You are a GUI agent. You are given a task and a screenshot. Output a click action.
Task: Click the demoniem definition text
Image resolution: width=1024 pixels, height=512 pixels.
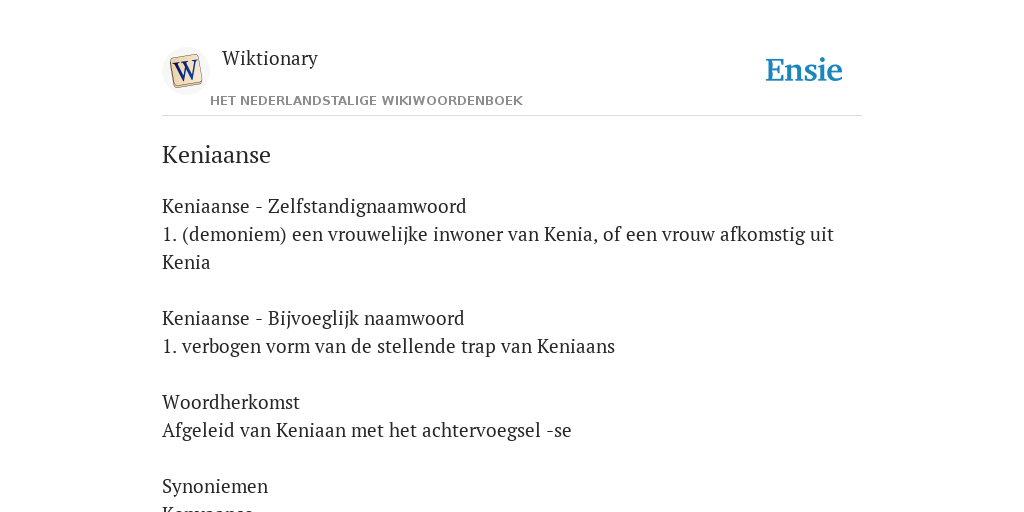(498, 248)
